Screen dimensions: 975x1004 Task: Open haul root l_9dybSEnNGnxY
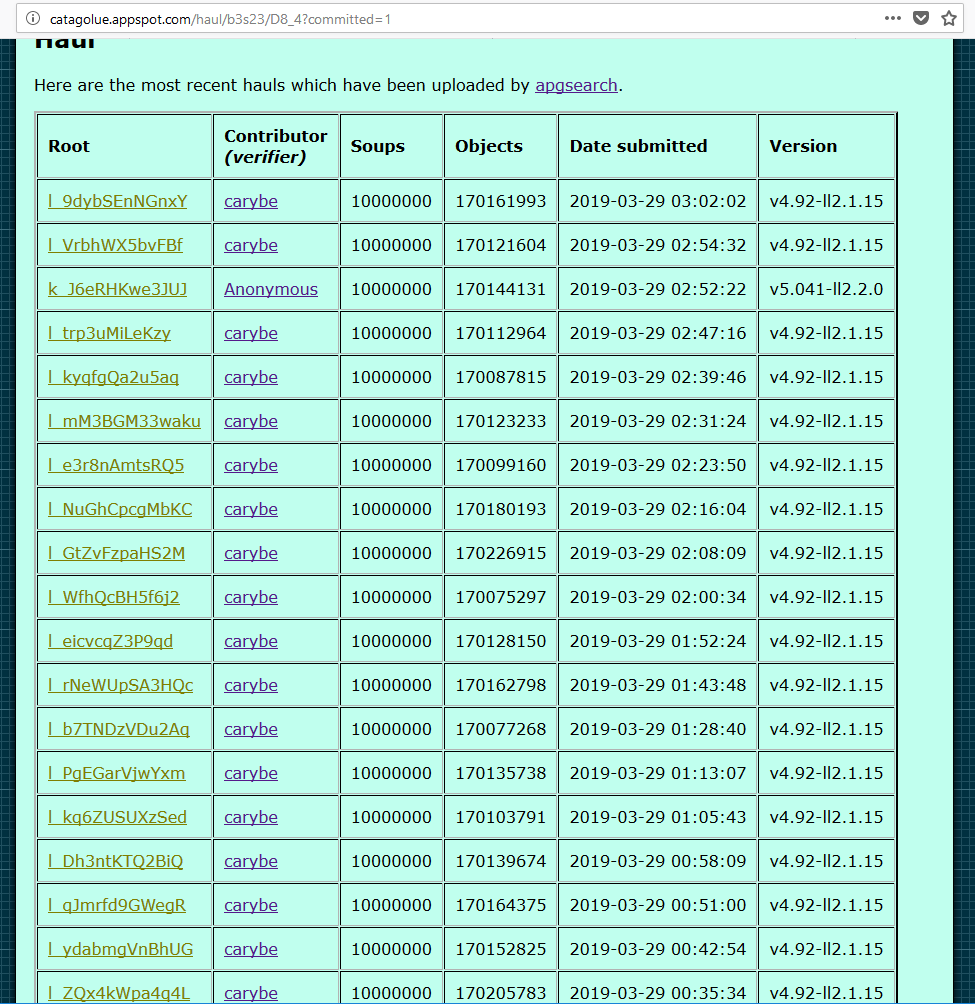(x=118, y=201)
